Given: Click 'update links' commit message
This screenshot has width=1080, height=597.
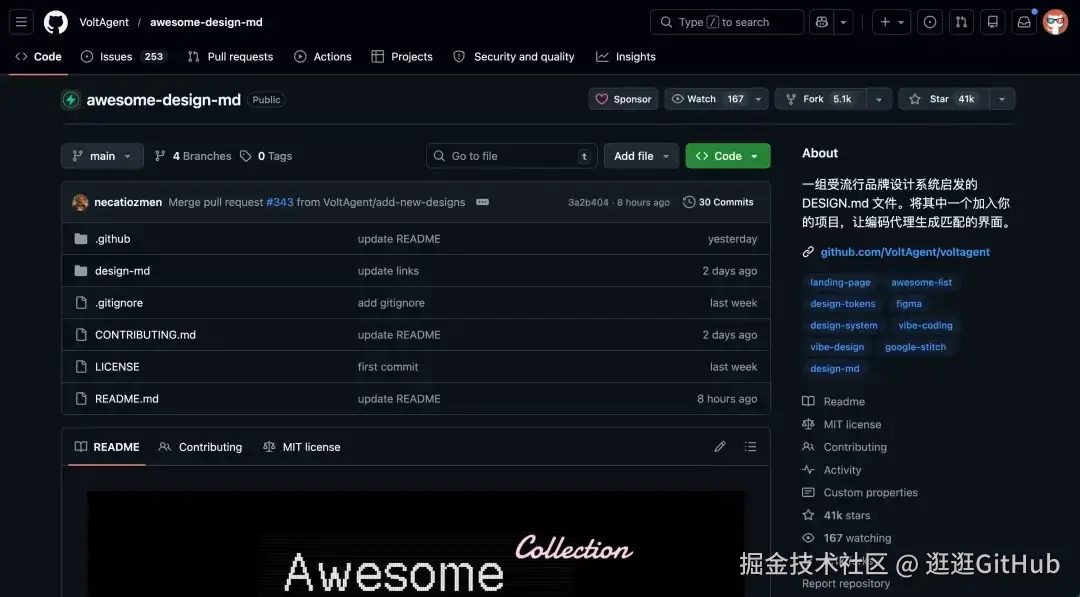Looking at the screenshot, I should tap(388, 271).
